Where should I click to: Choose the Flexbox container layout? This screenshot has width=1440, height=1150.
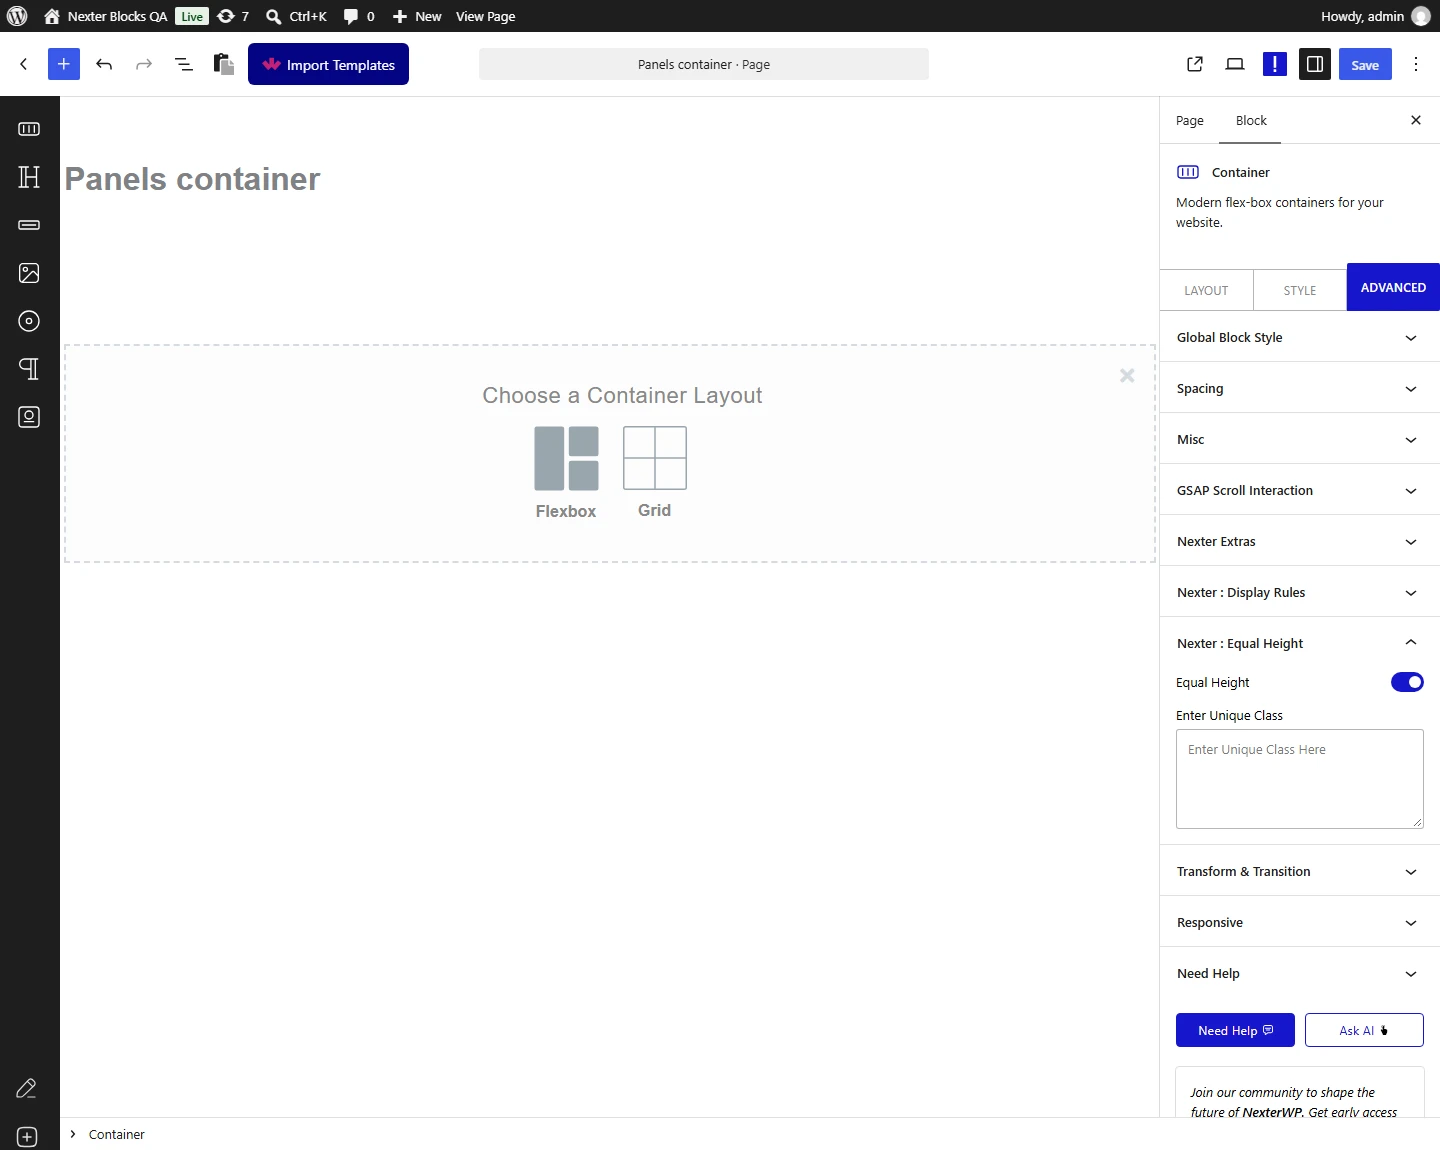[x=566, y=473]
